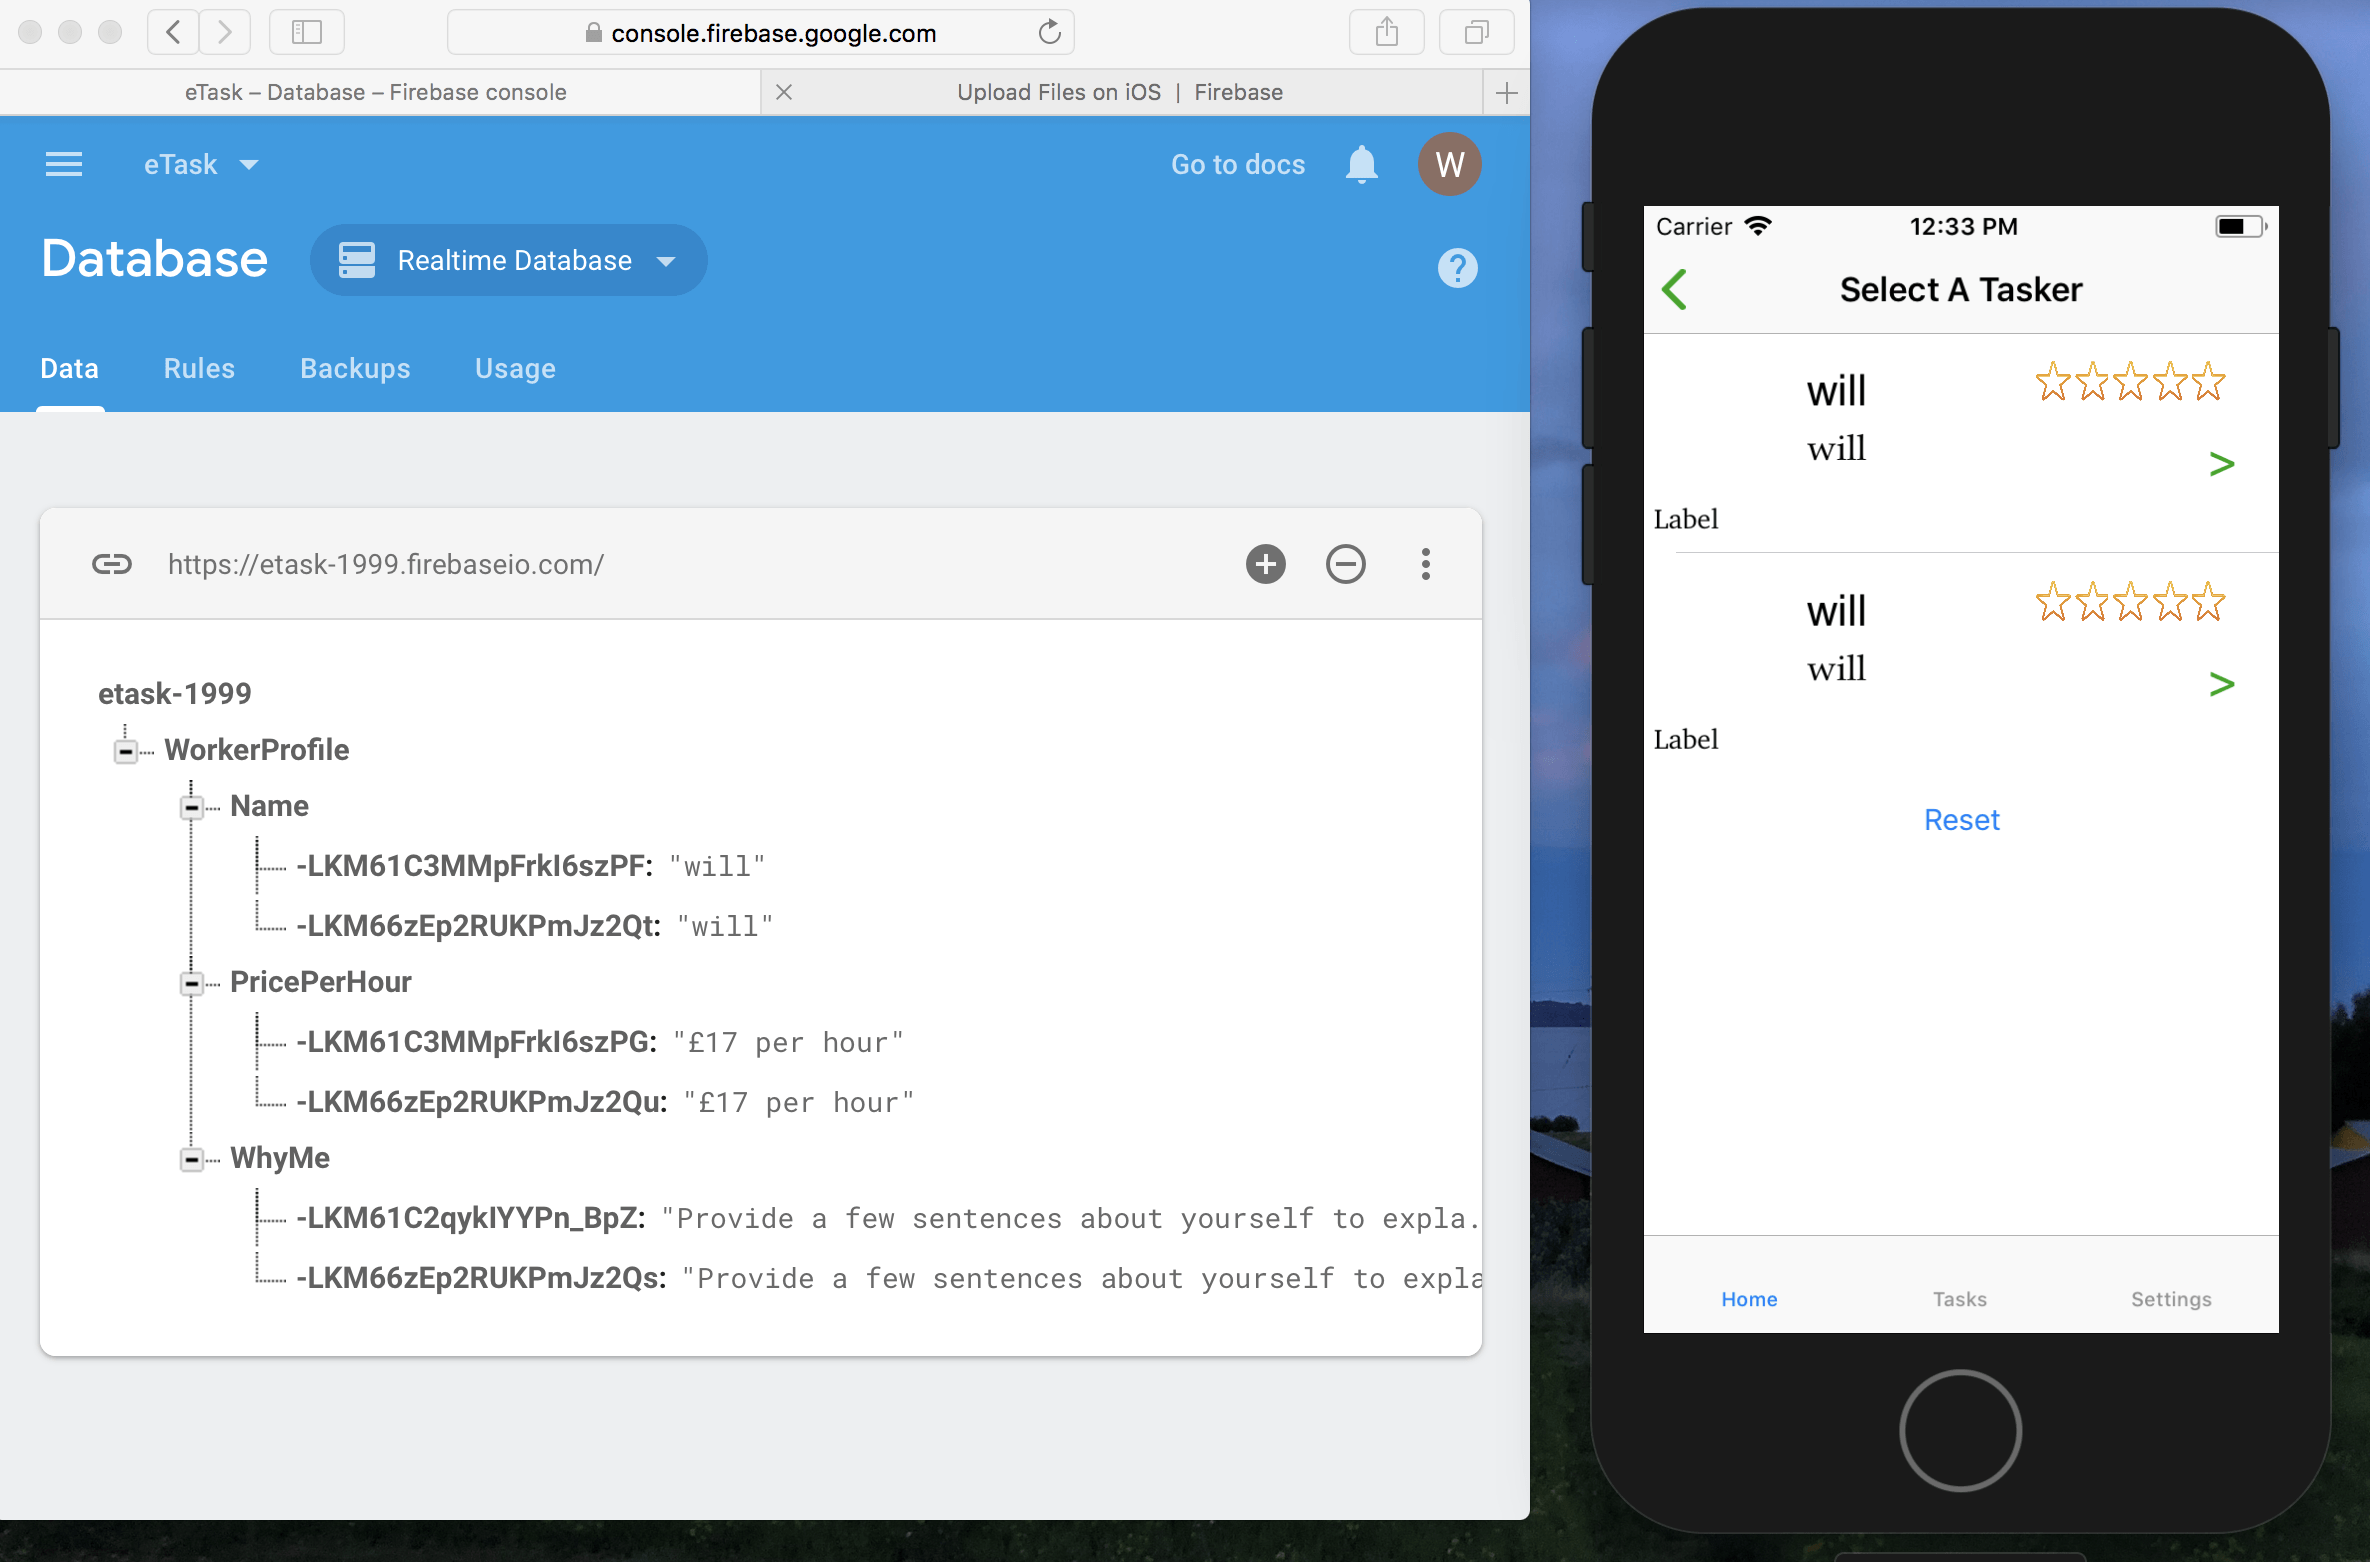2370x1562 pixels.
Task: Tap second tasker's bold will name
Action: click(x=1836, y=611)
